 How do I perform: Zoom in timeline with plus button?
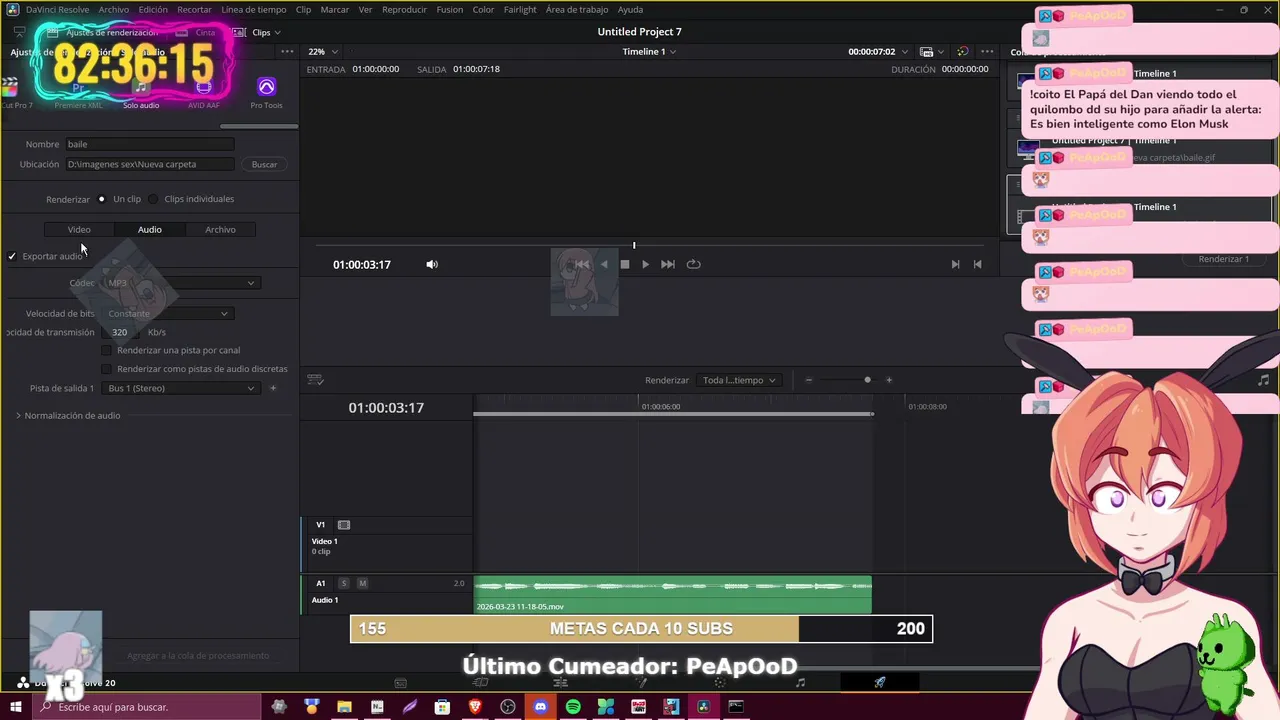click(889, 380)
